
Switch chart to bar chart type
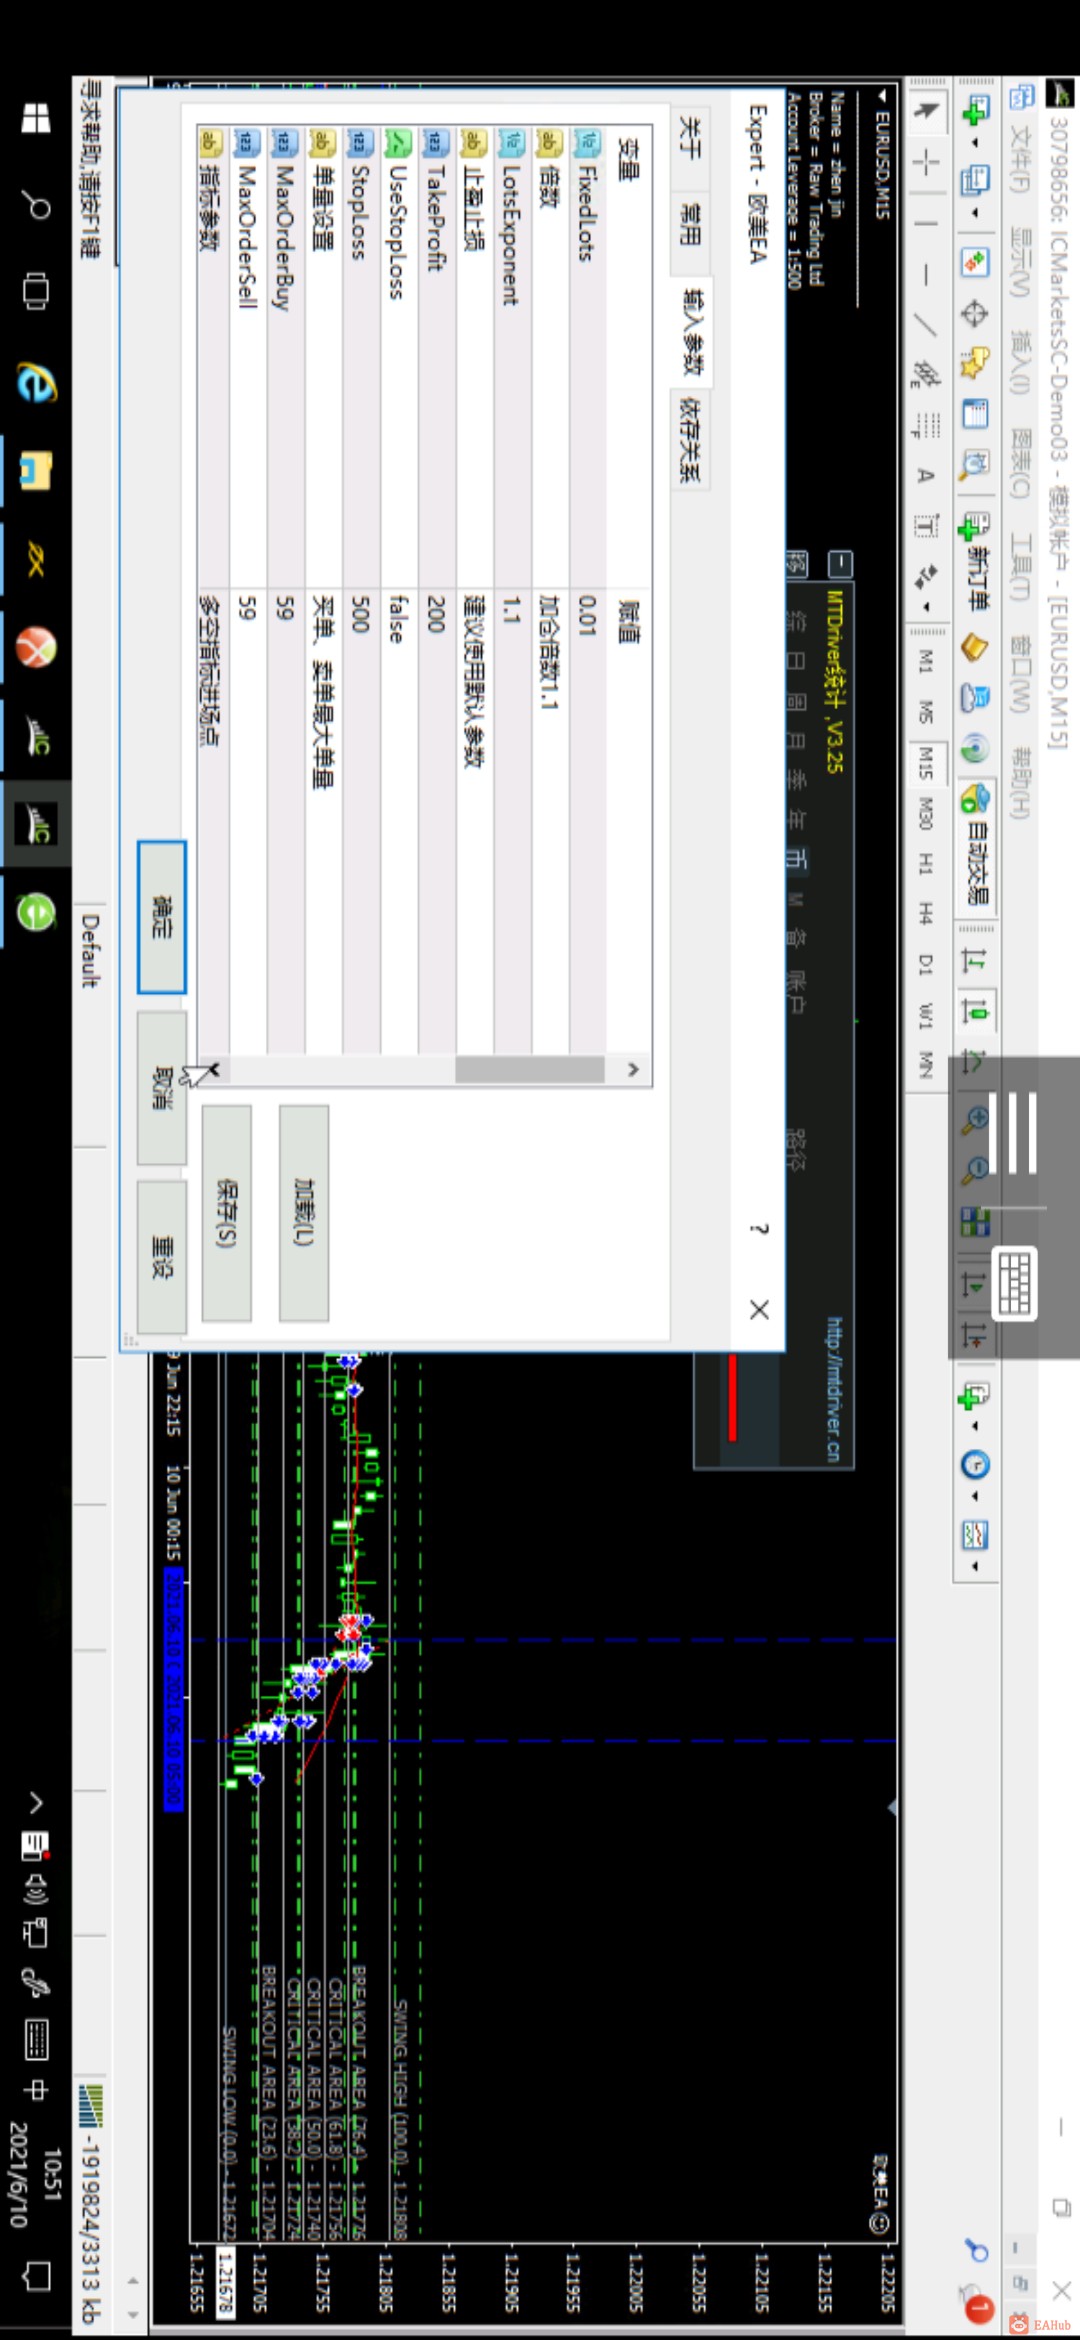(975, 961)
